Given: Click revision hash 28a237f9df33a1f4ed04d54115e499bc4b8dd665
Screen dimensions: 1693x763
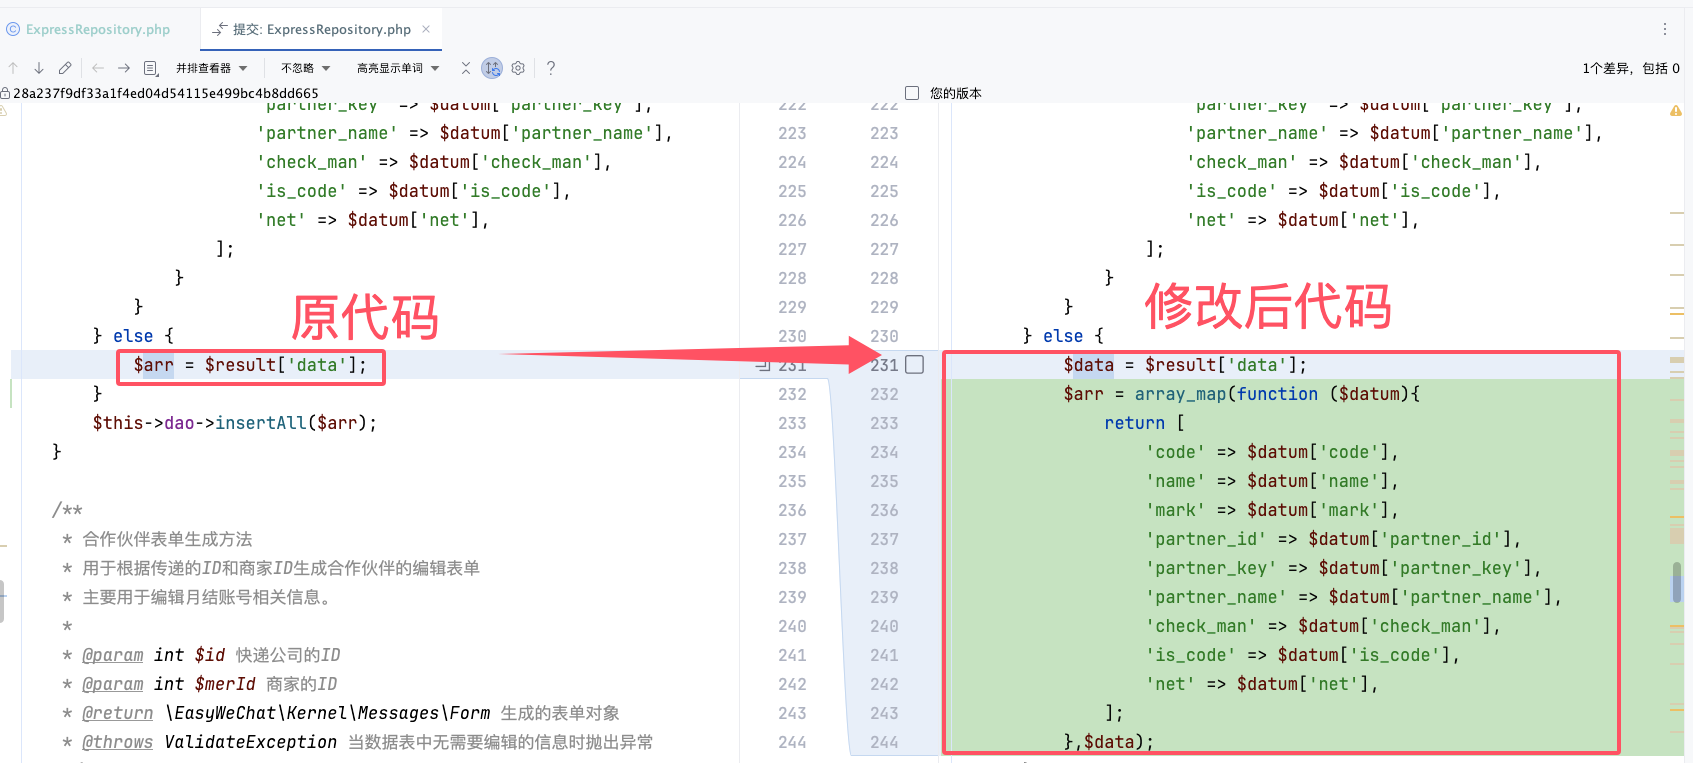Looking at the screenshot, I should 166,93.
